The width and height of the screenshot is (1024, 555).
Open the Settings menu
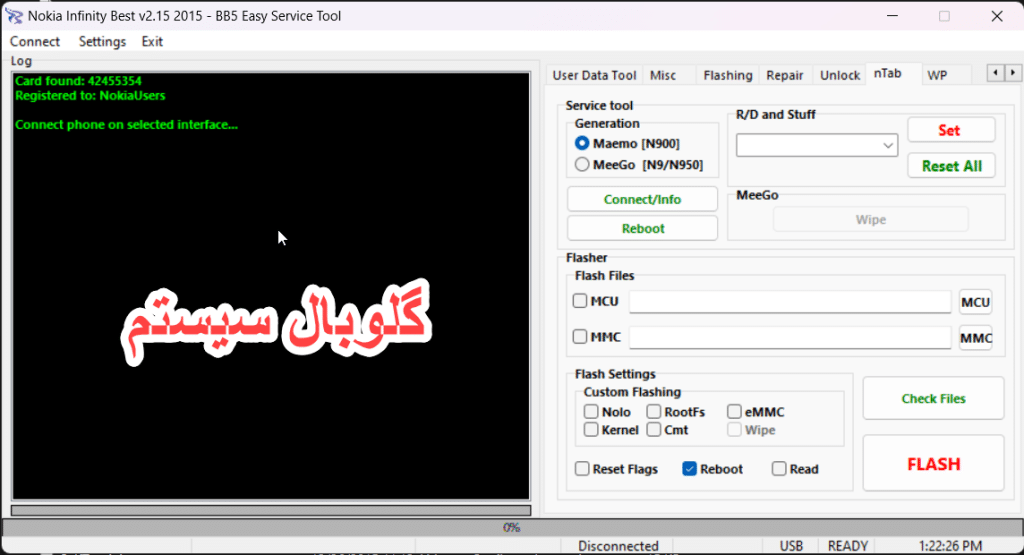[102, 42]
